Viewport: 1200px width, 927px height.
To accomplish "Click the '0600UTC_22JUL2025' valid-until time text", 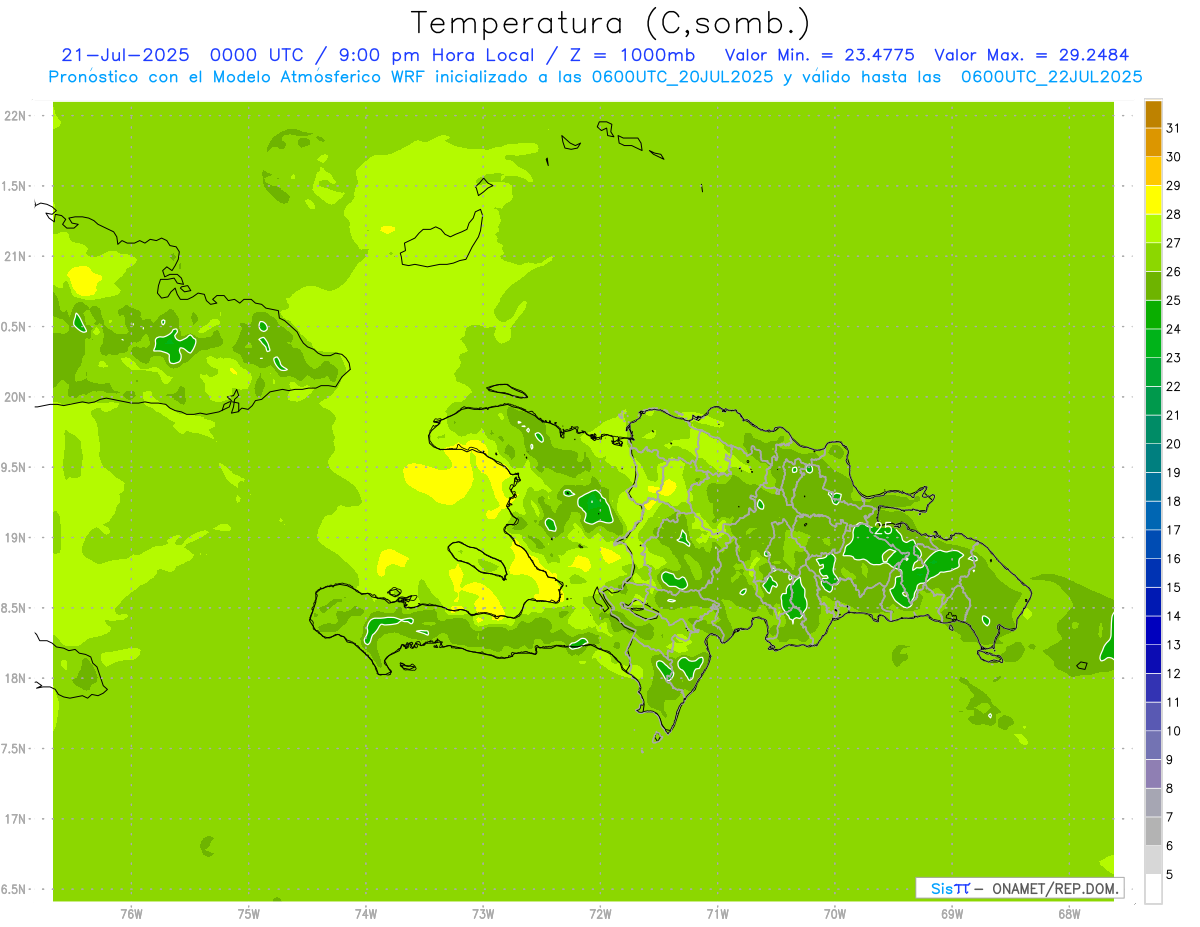I will pyautogui.click(x=1051, y=76).
